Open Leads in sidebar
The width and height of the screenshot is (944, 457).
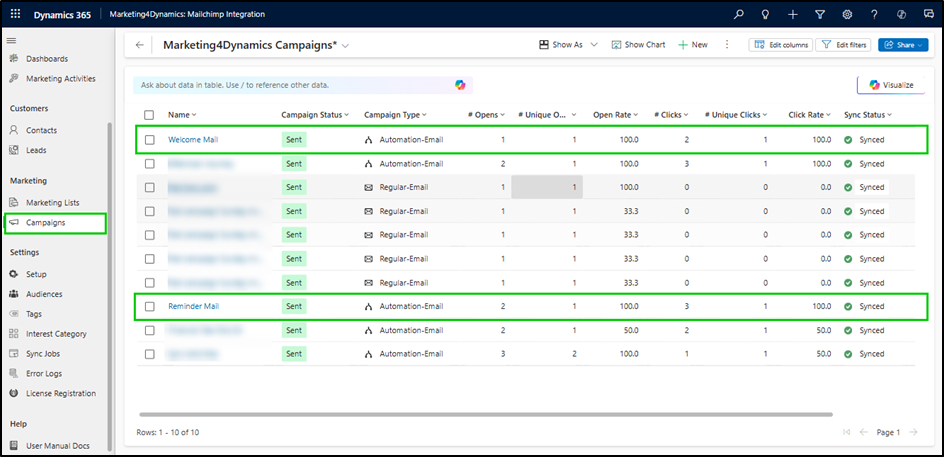36,150
